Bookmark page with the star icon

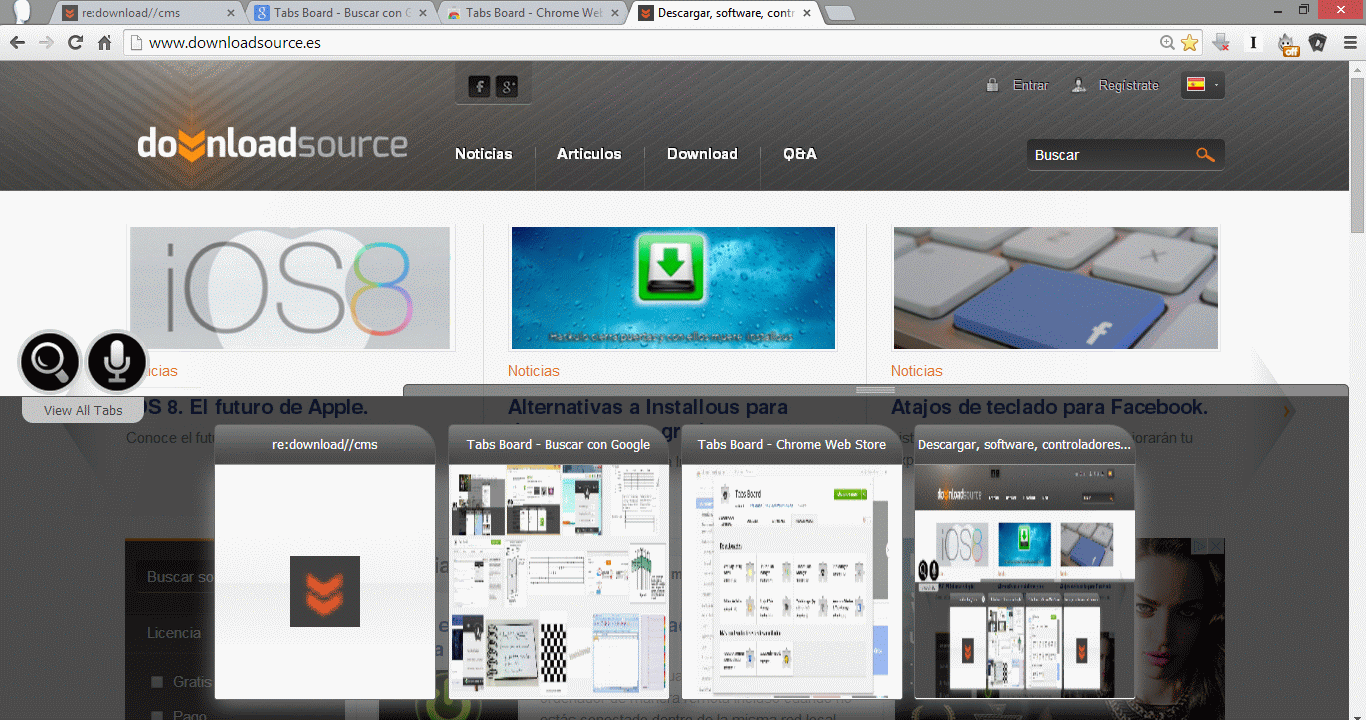[1189, 43]
